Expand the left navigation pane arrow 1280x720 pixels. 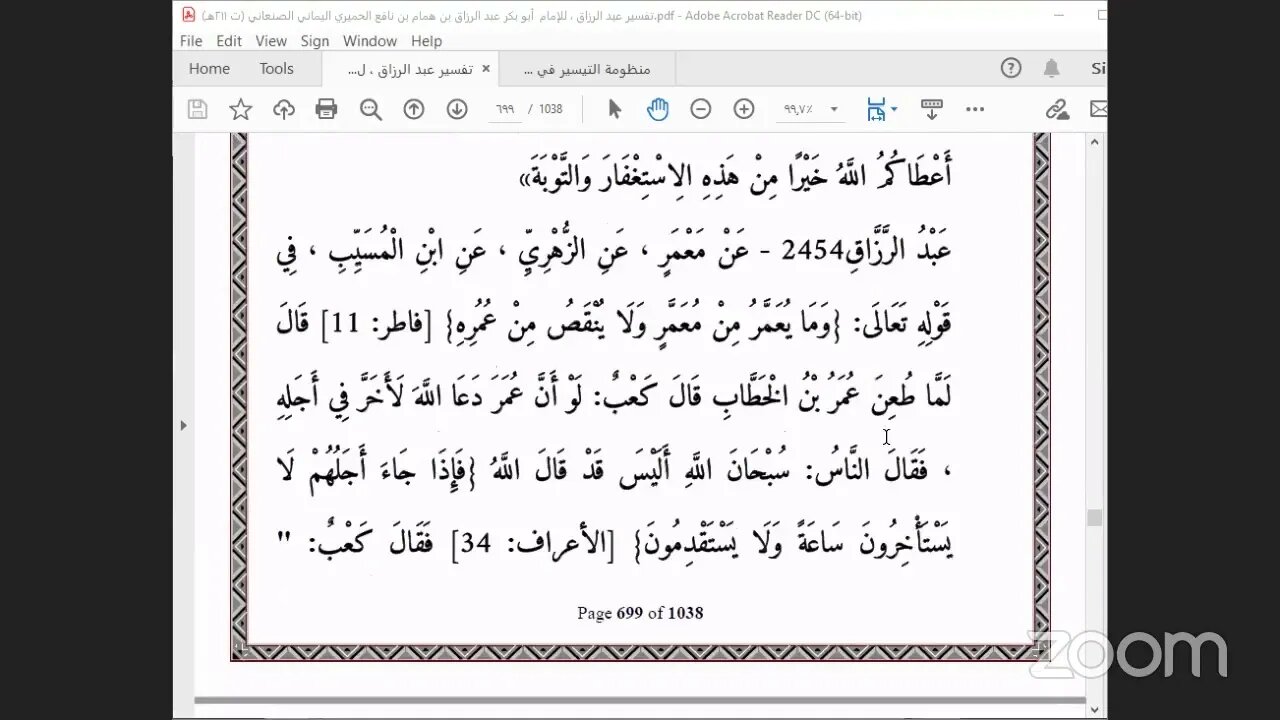pos(182,425)
